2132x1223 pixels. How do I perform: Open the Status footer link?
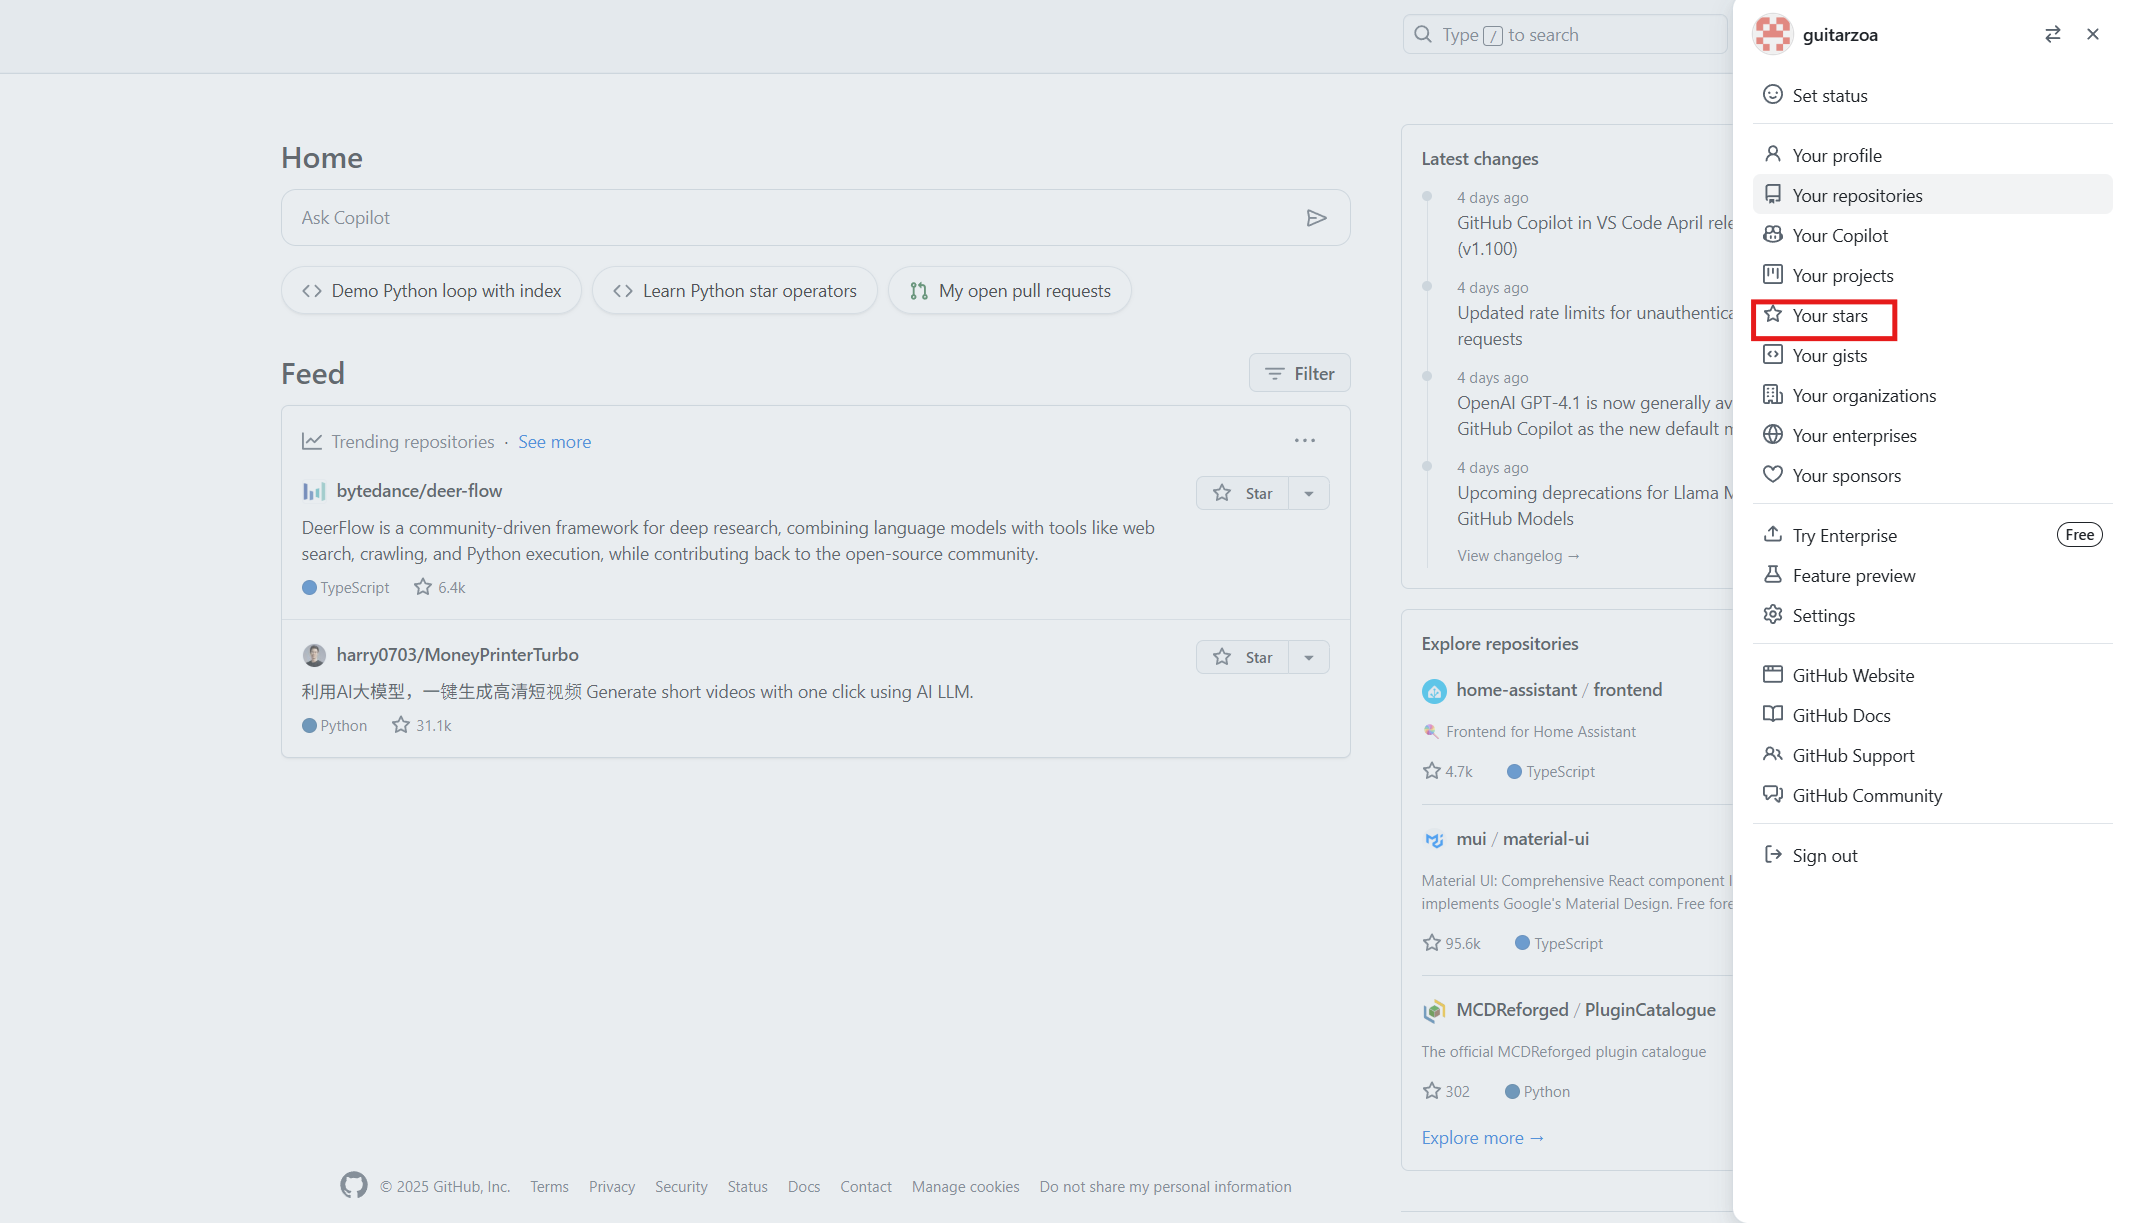(747, 1187)
